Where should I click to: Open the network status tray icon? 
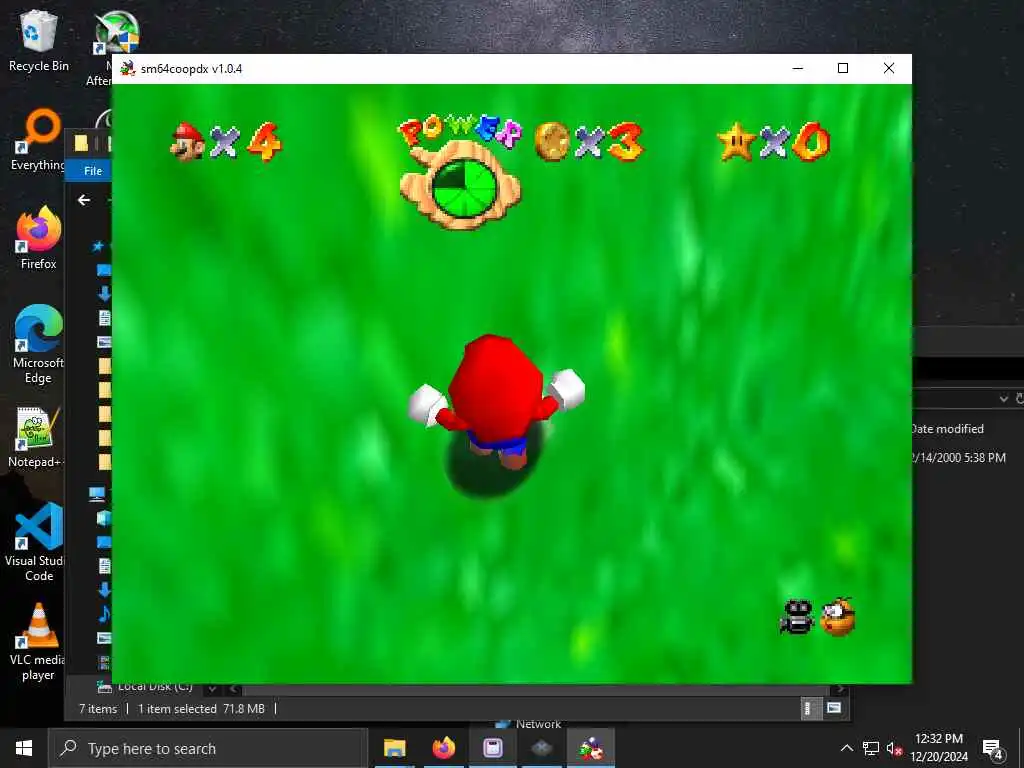click(x=871, y=748)
